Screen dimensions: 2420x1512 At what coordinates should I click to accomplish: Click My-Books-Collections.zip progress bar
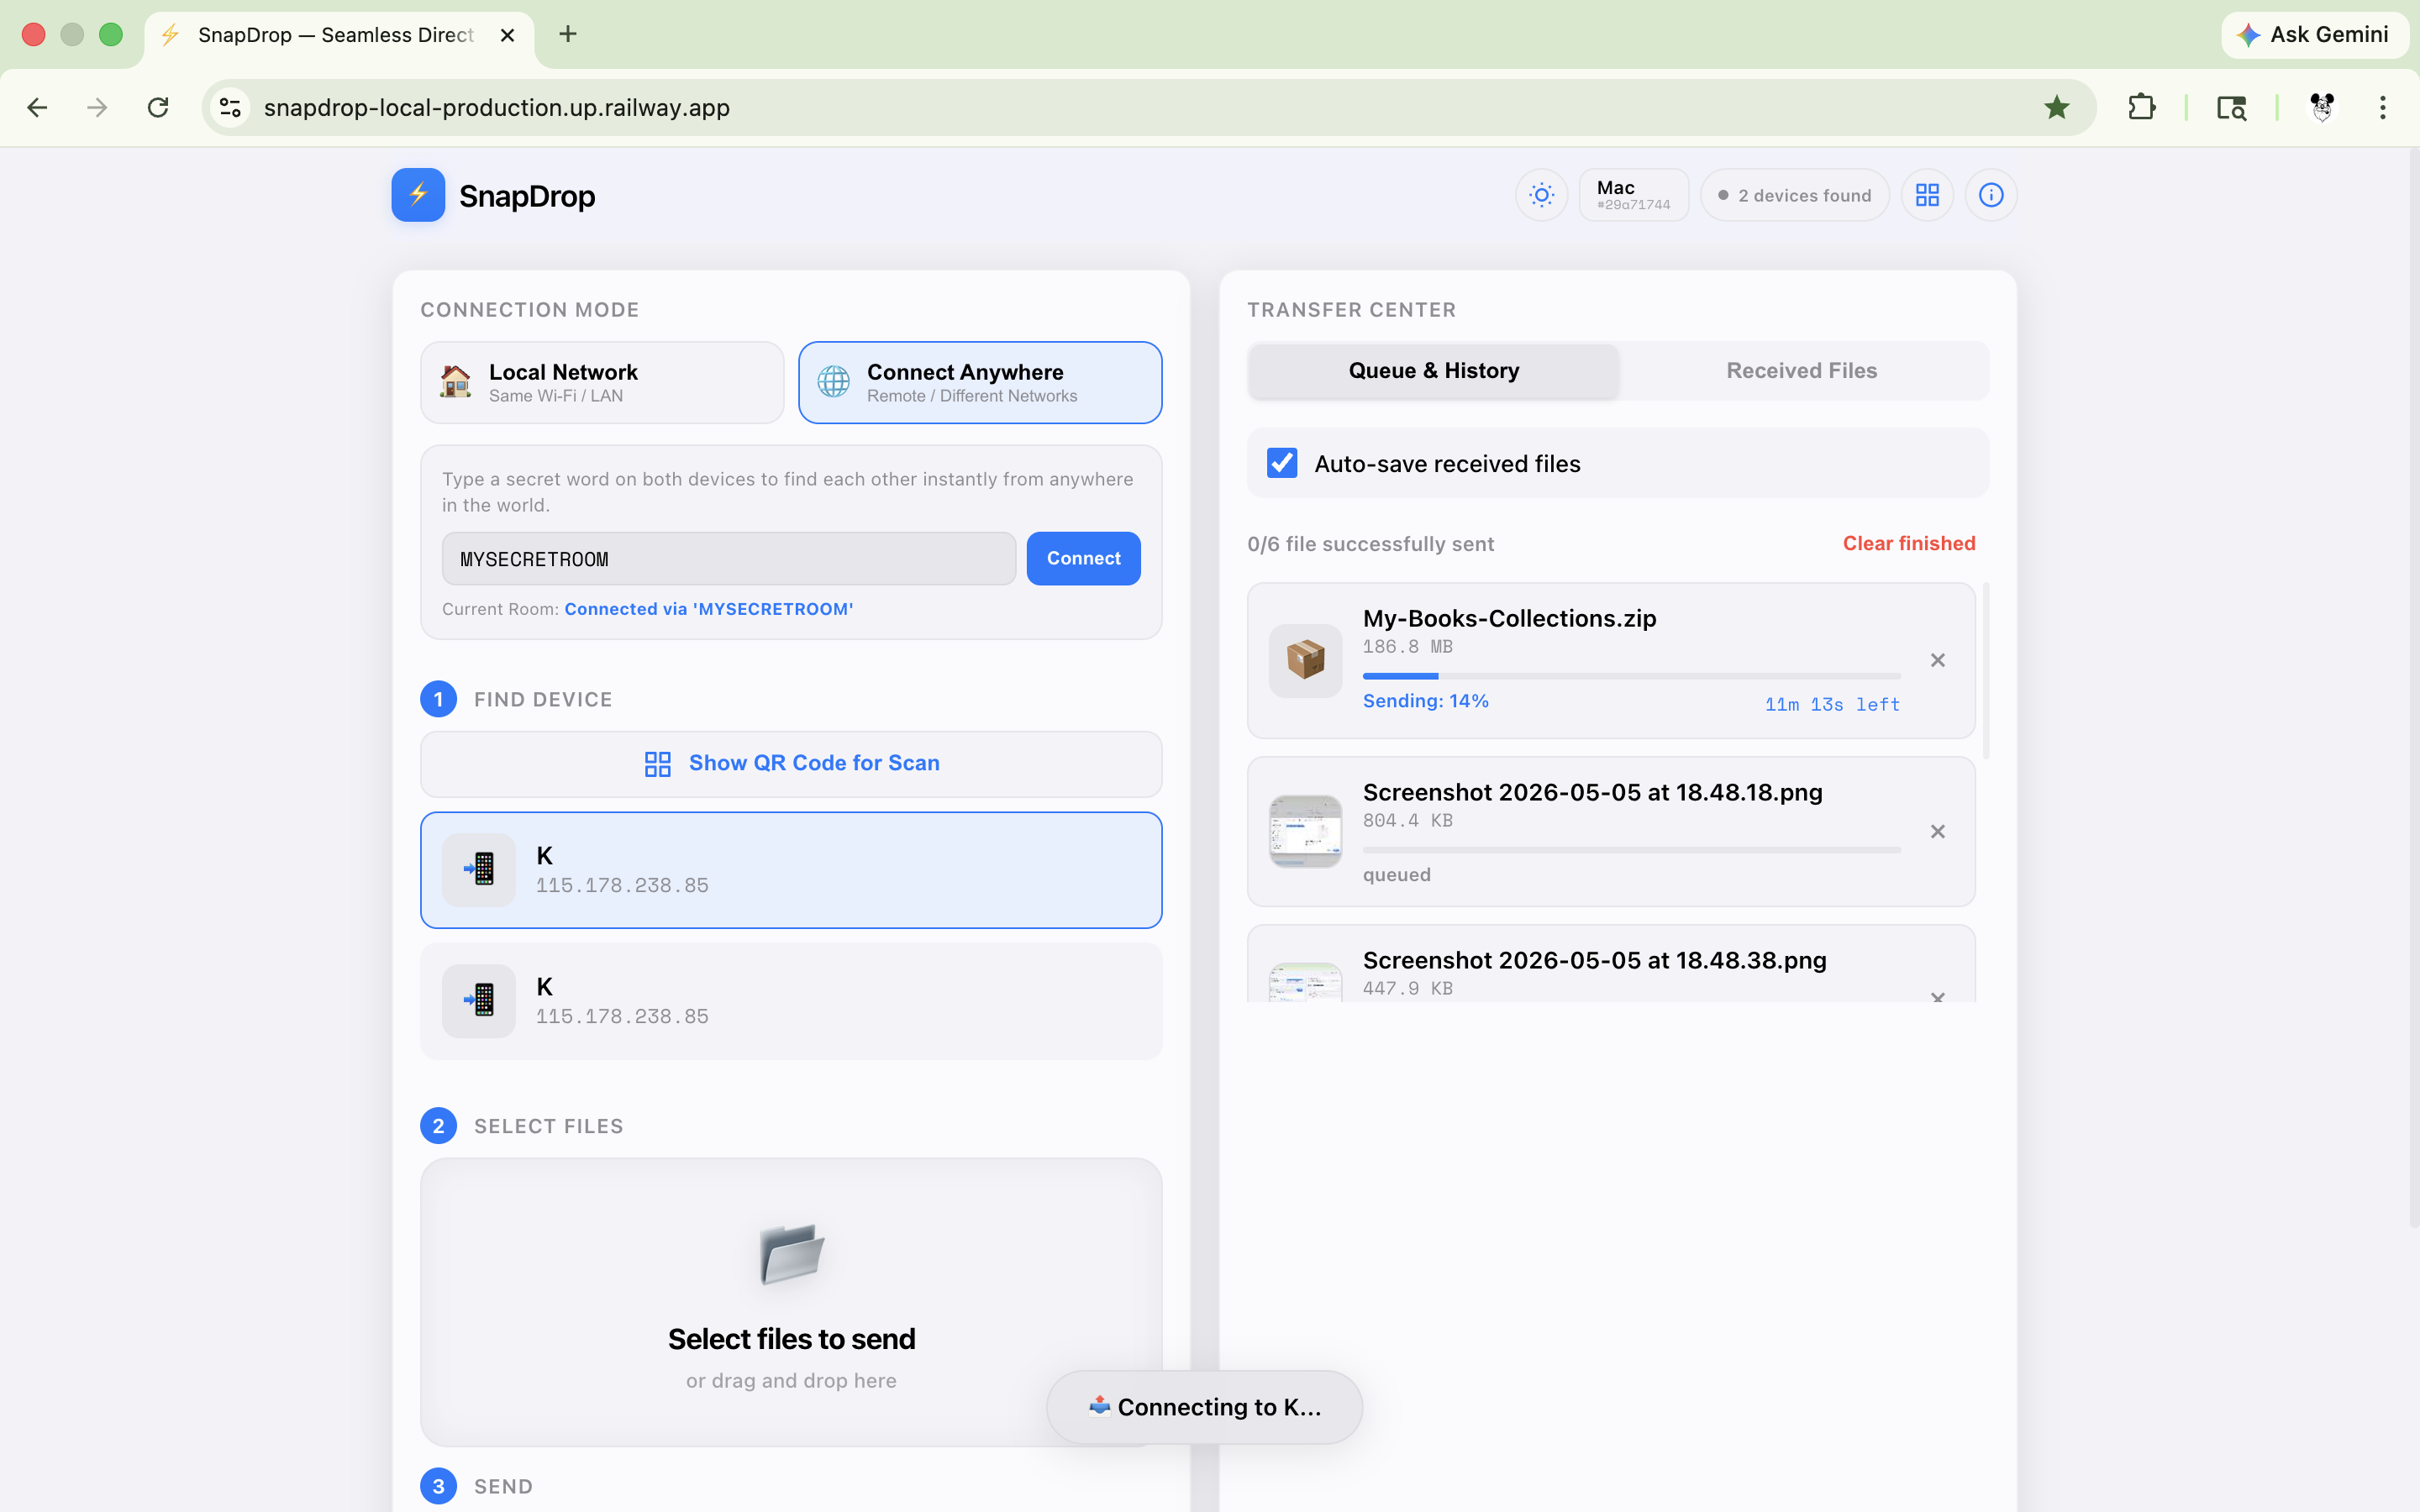1631,677
